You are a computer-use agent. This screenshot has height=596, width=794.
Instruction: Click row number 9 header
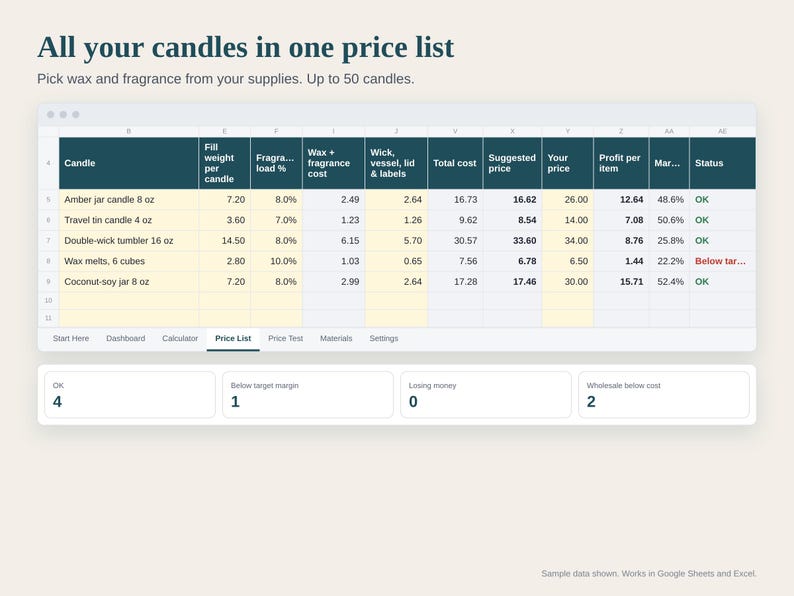click(x=49, y=282)
